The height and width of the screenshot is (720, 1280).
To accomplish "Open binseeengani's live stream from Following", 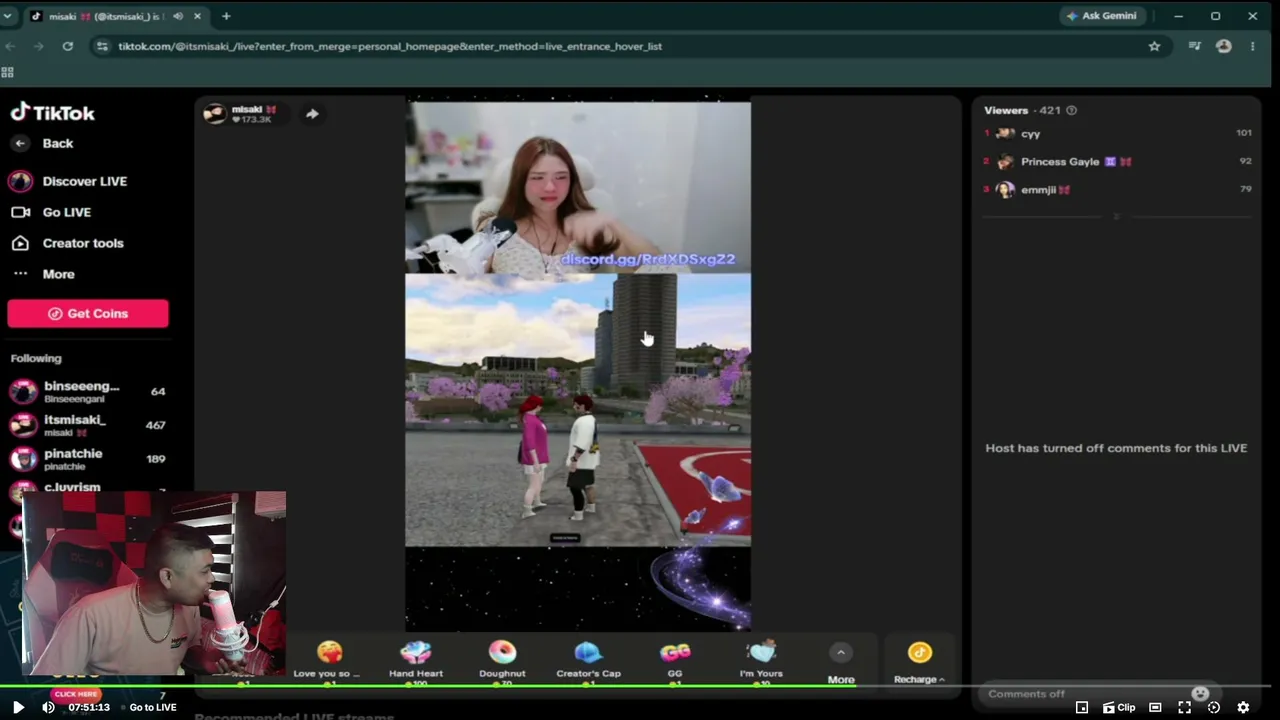I will 88,391.
